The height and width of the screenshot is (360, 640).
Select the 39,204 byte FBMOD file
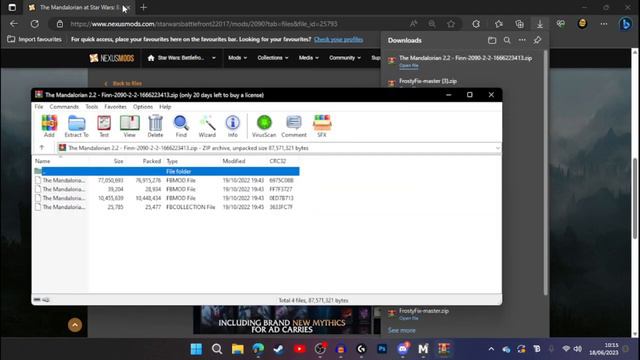coord(167,189)
